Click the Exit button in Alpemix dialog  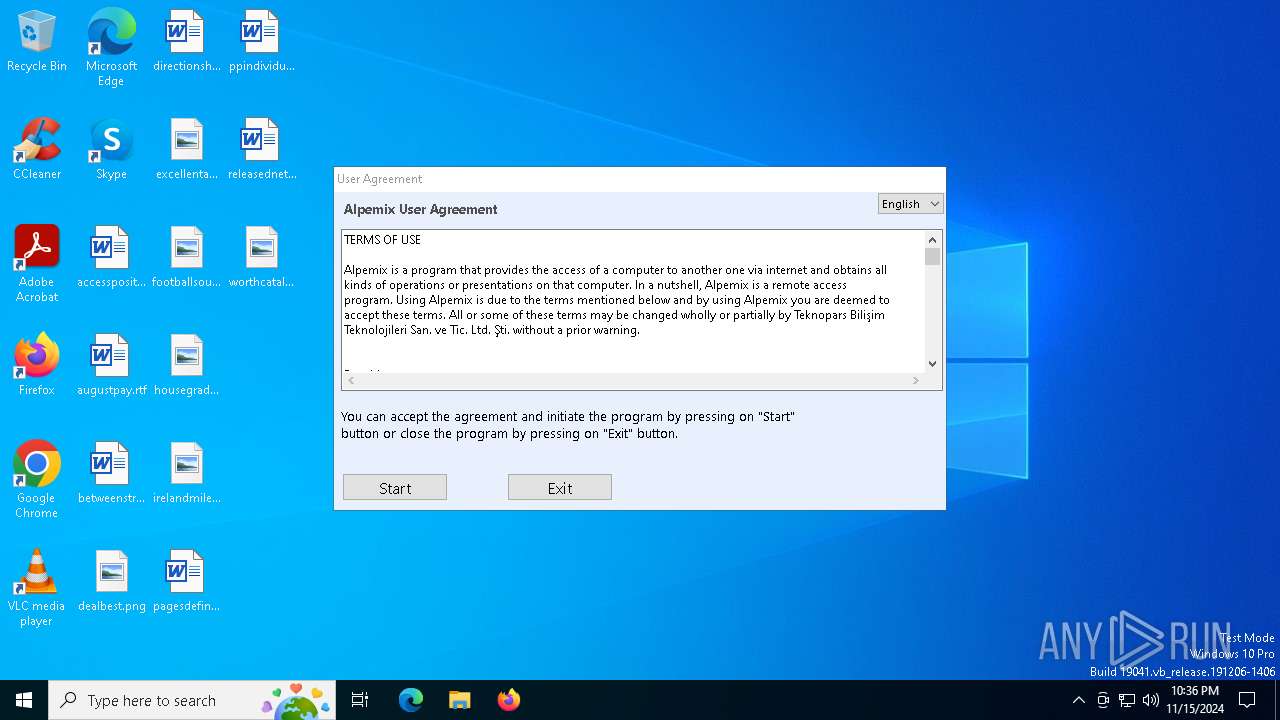[x=560, y=488]
